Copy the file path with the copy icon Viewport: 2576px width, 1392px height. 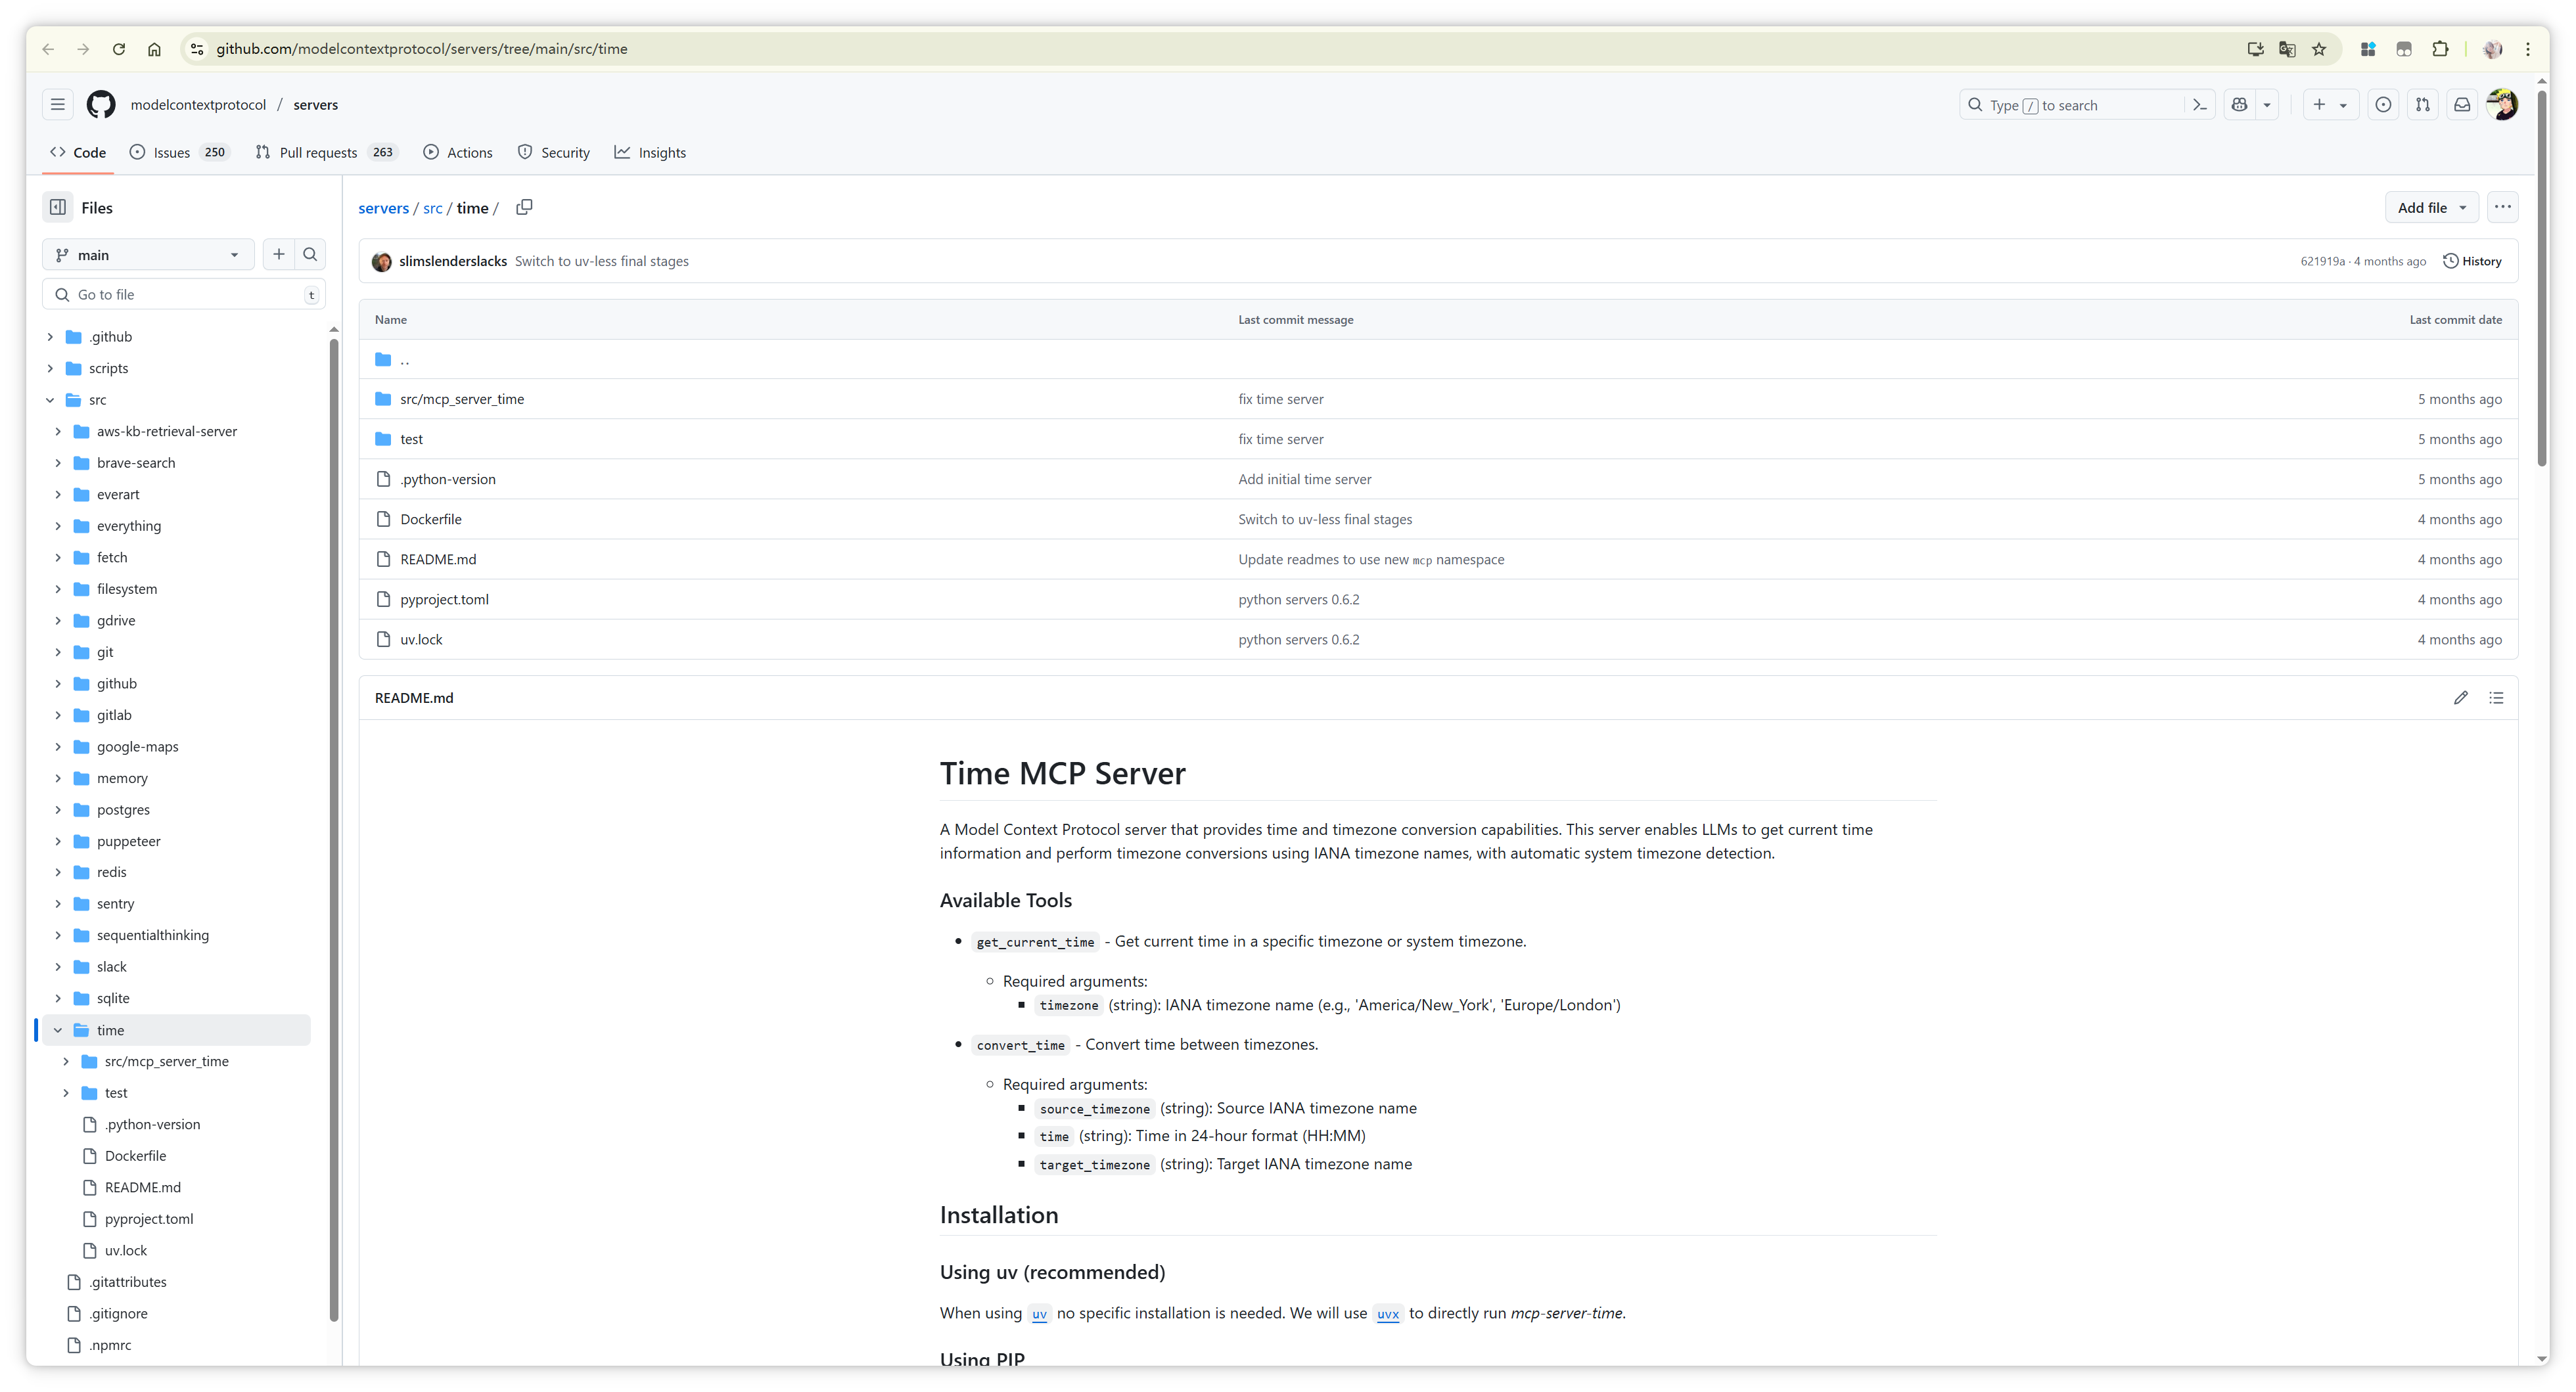tap(524, 207)
